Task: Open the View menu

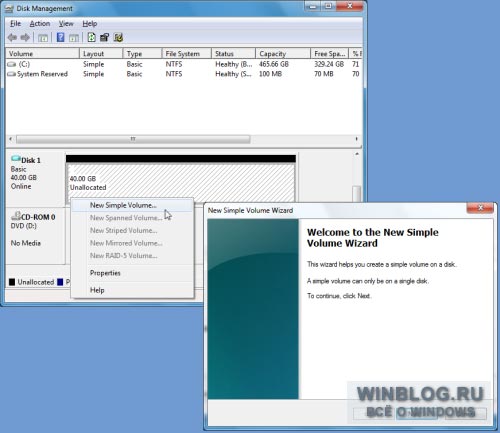Action: [66, 24]
